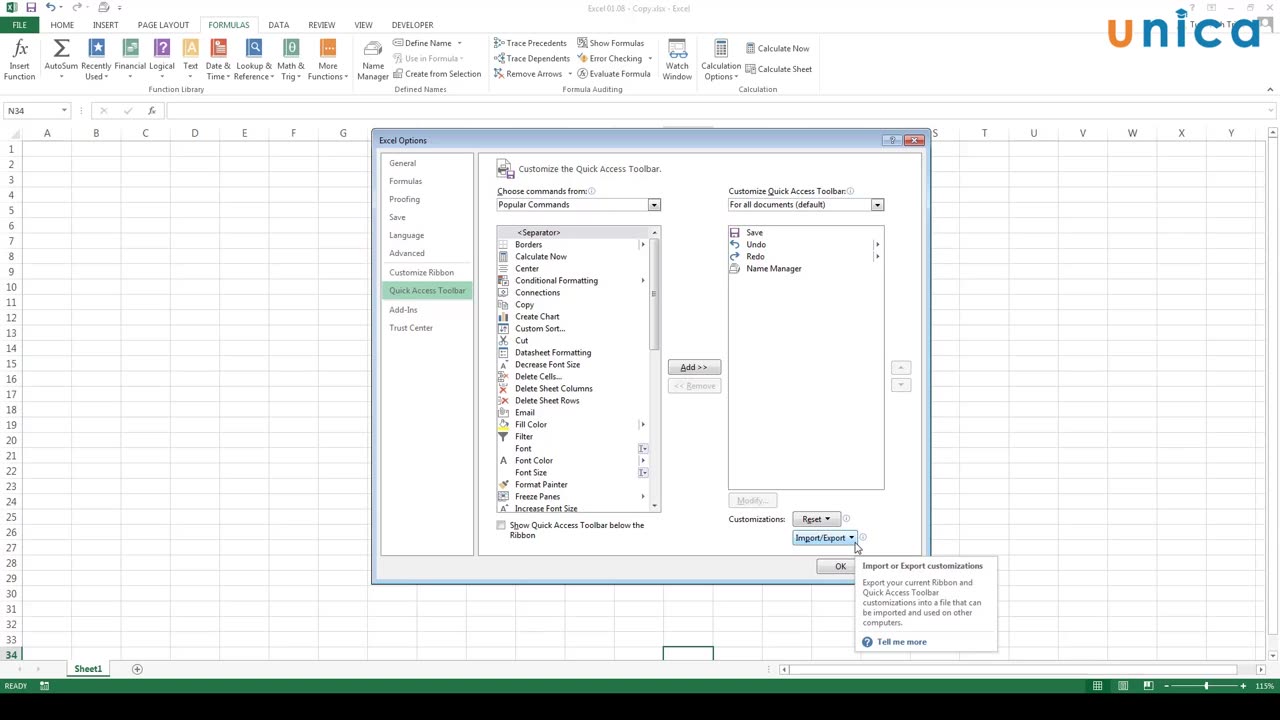
Task: Open the FILE tab
Action: pos(19,25)
